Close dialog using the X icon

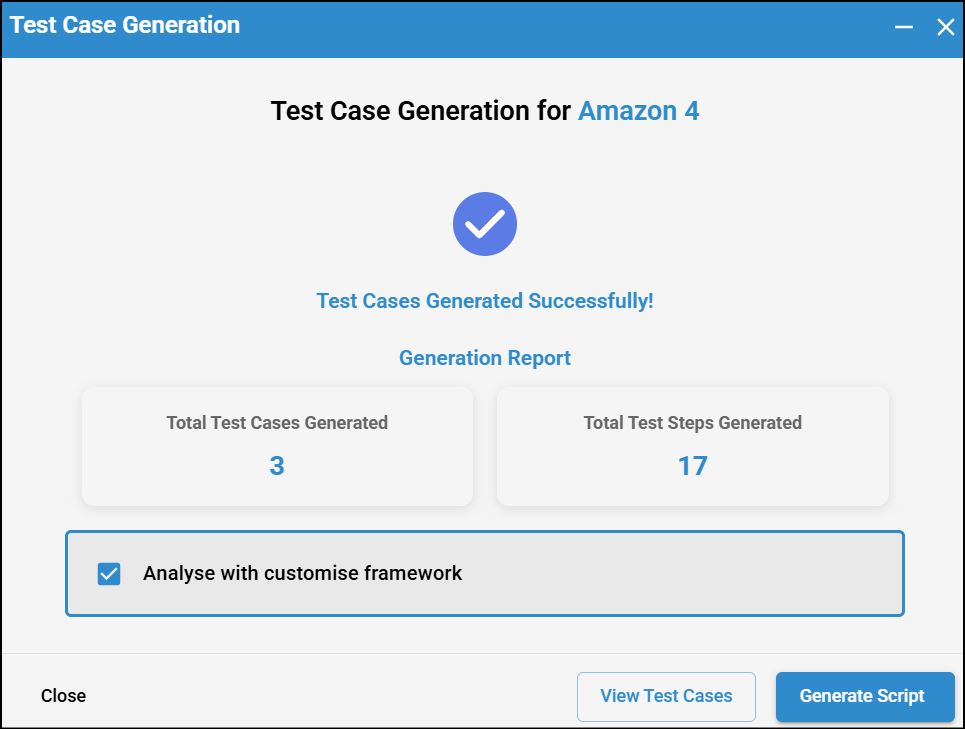(945, 27)
